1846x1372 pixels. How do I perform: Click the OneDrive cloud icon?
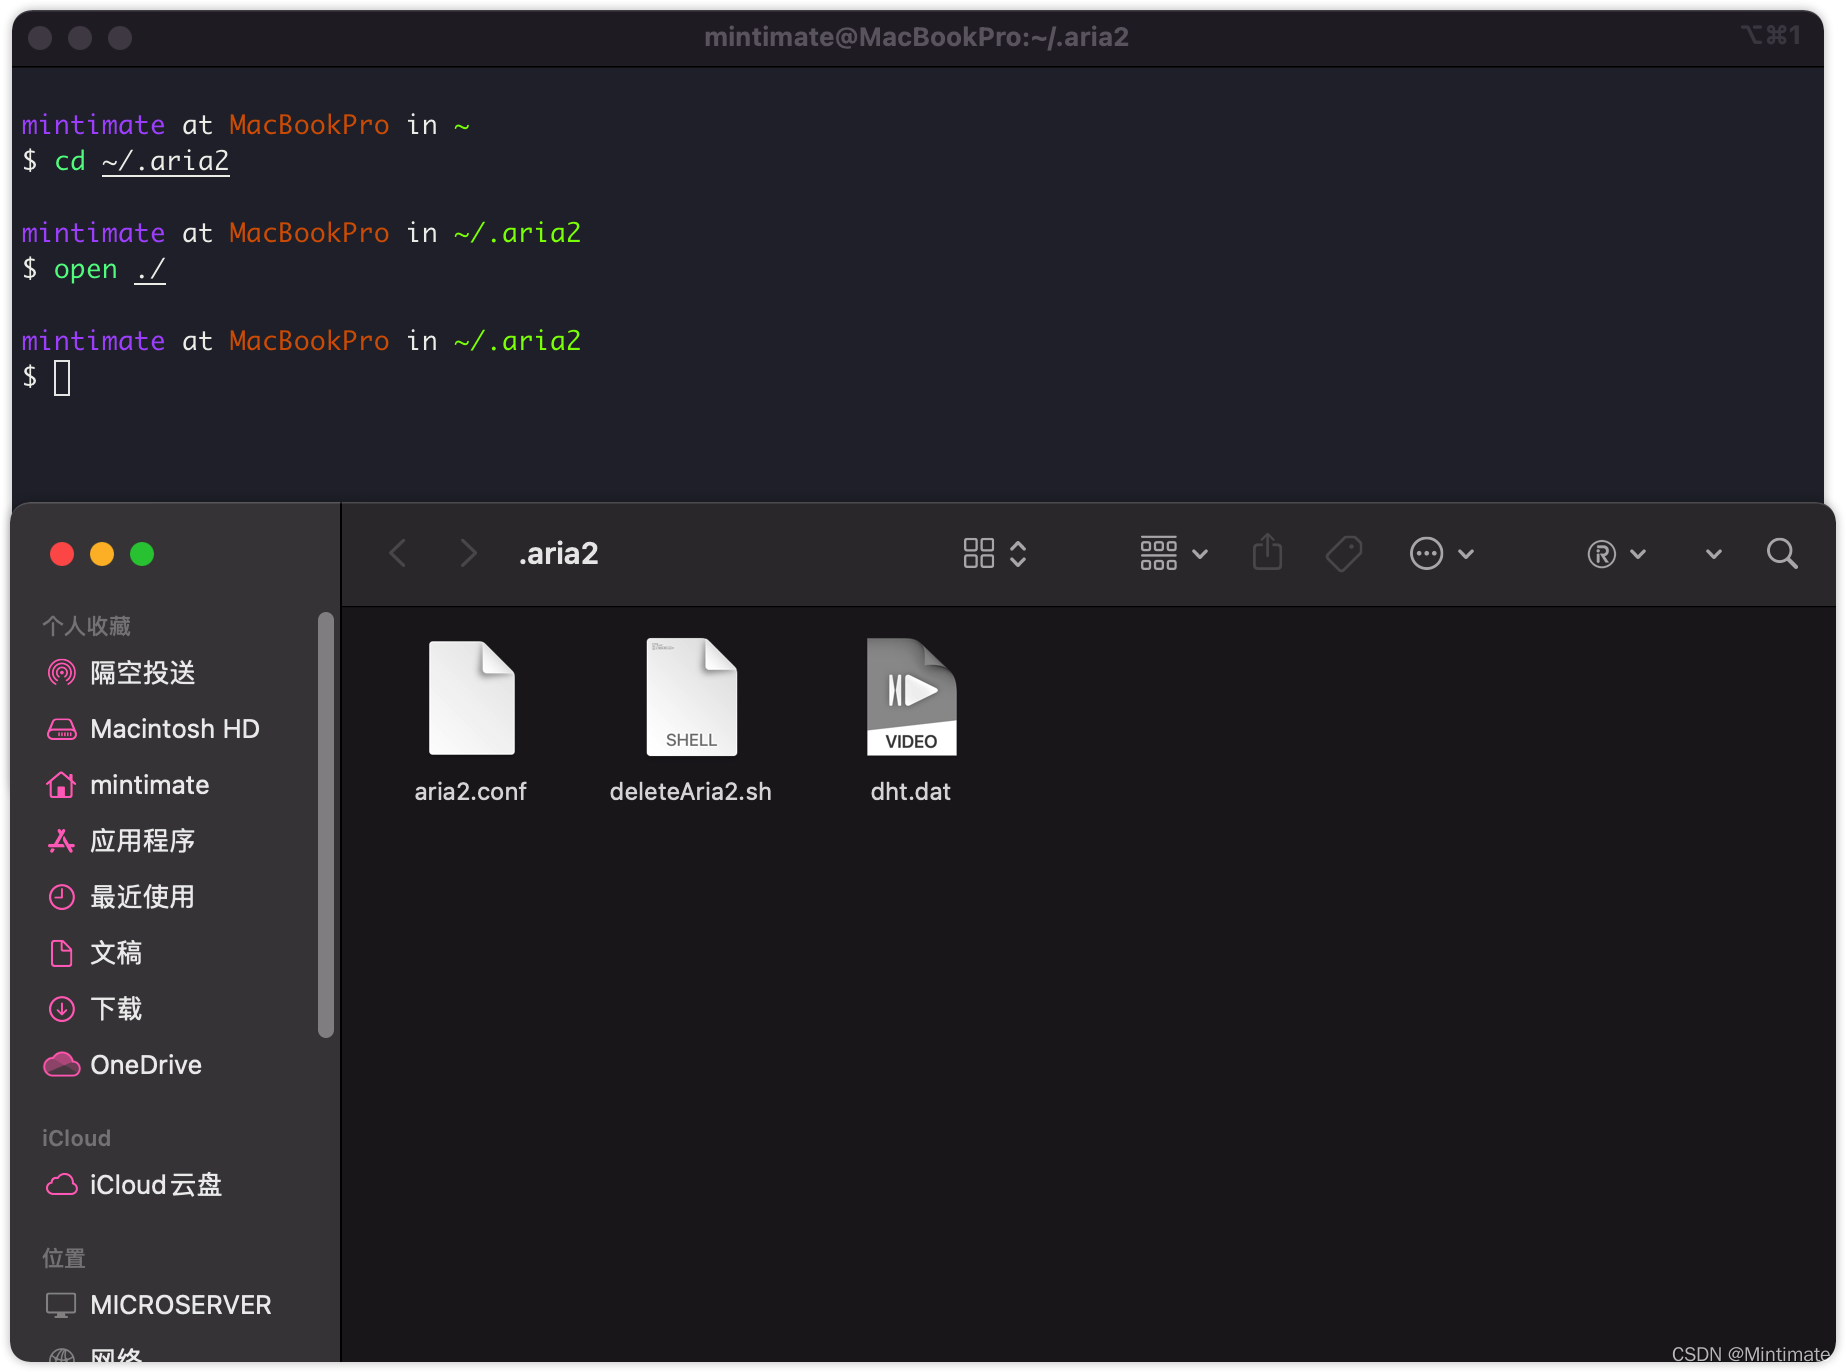62,1065
